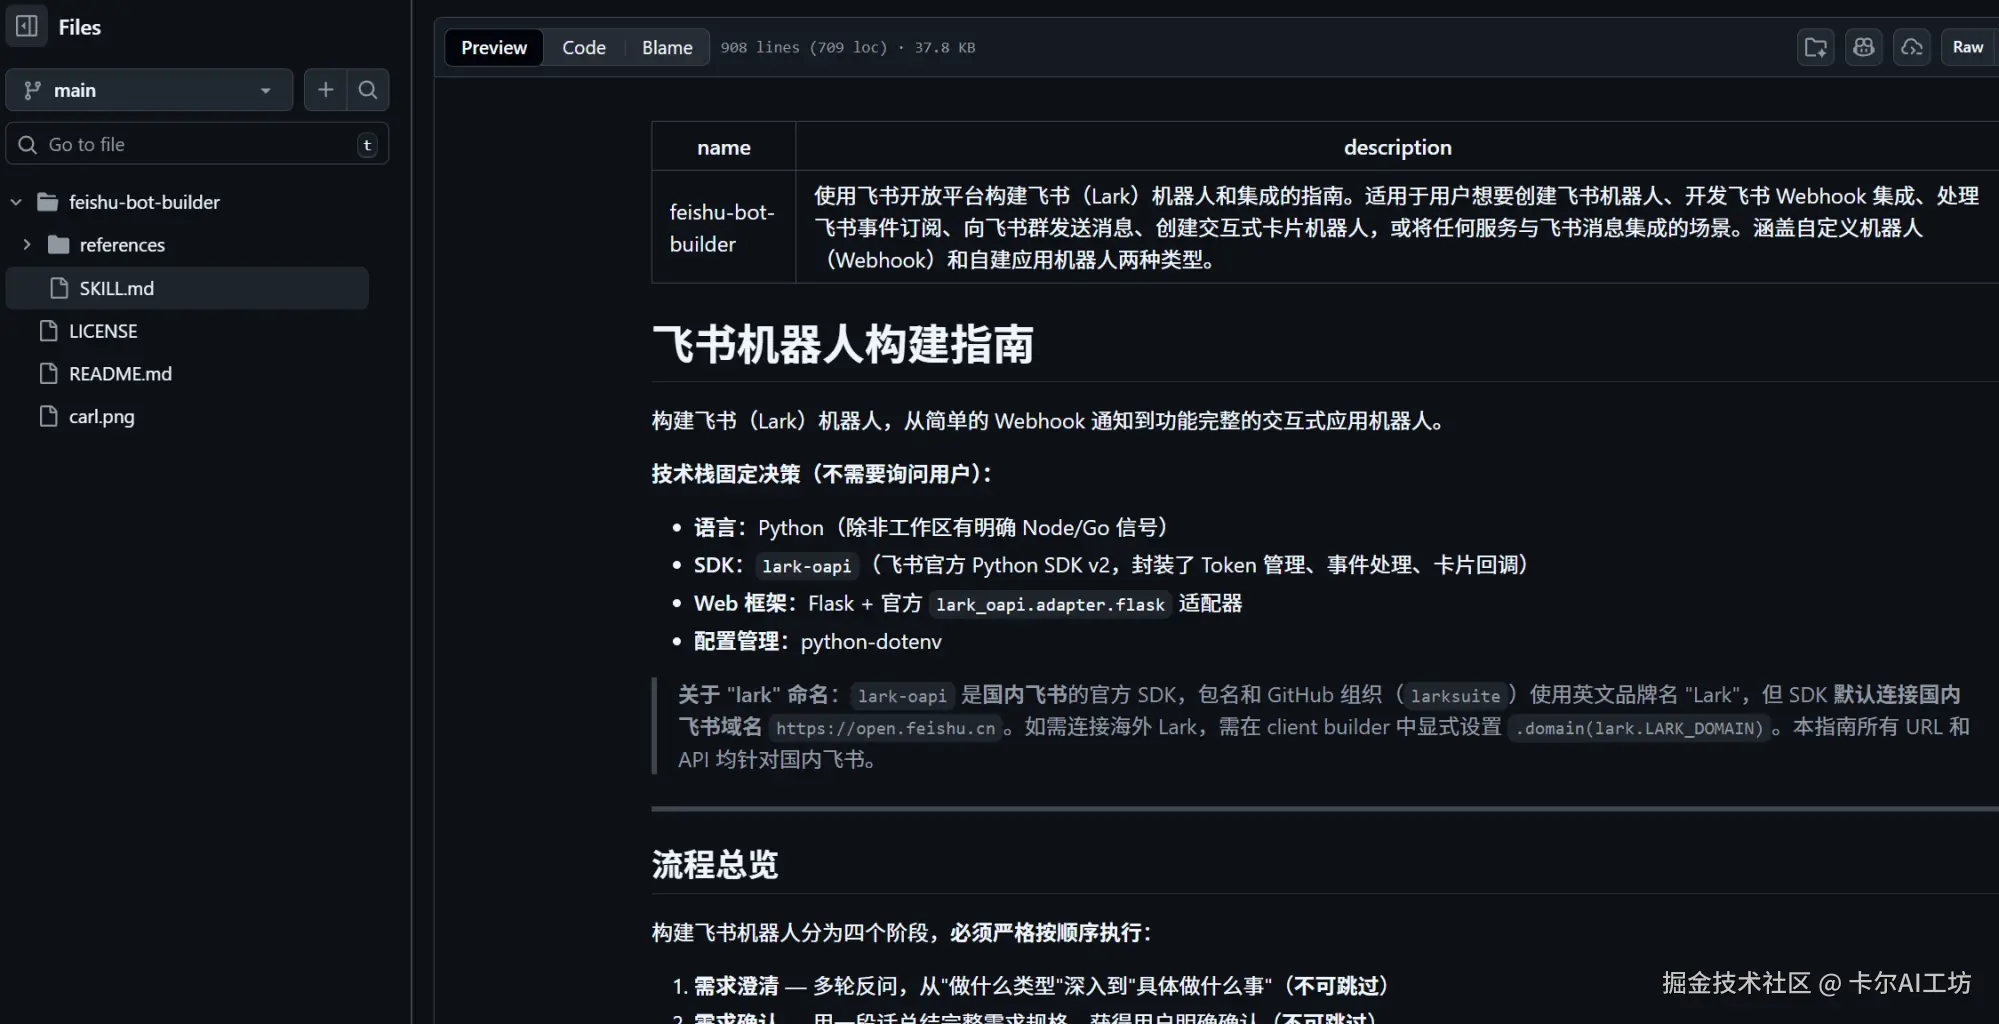Open the feishu-bot-builder folder
Screen dimensions: 1999x1024
[x=144, y=202]
